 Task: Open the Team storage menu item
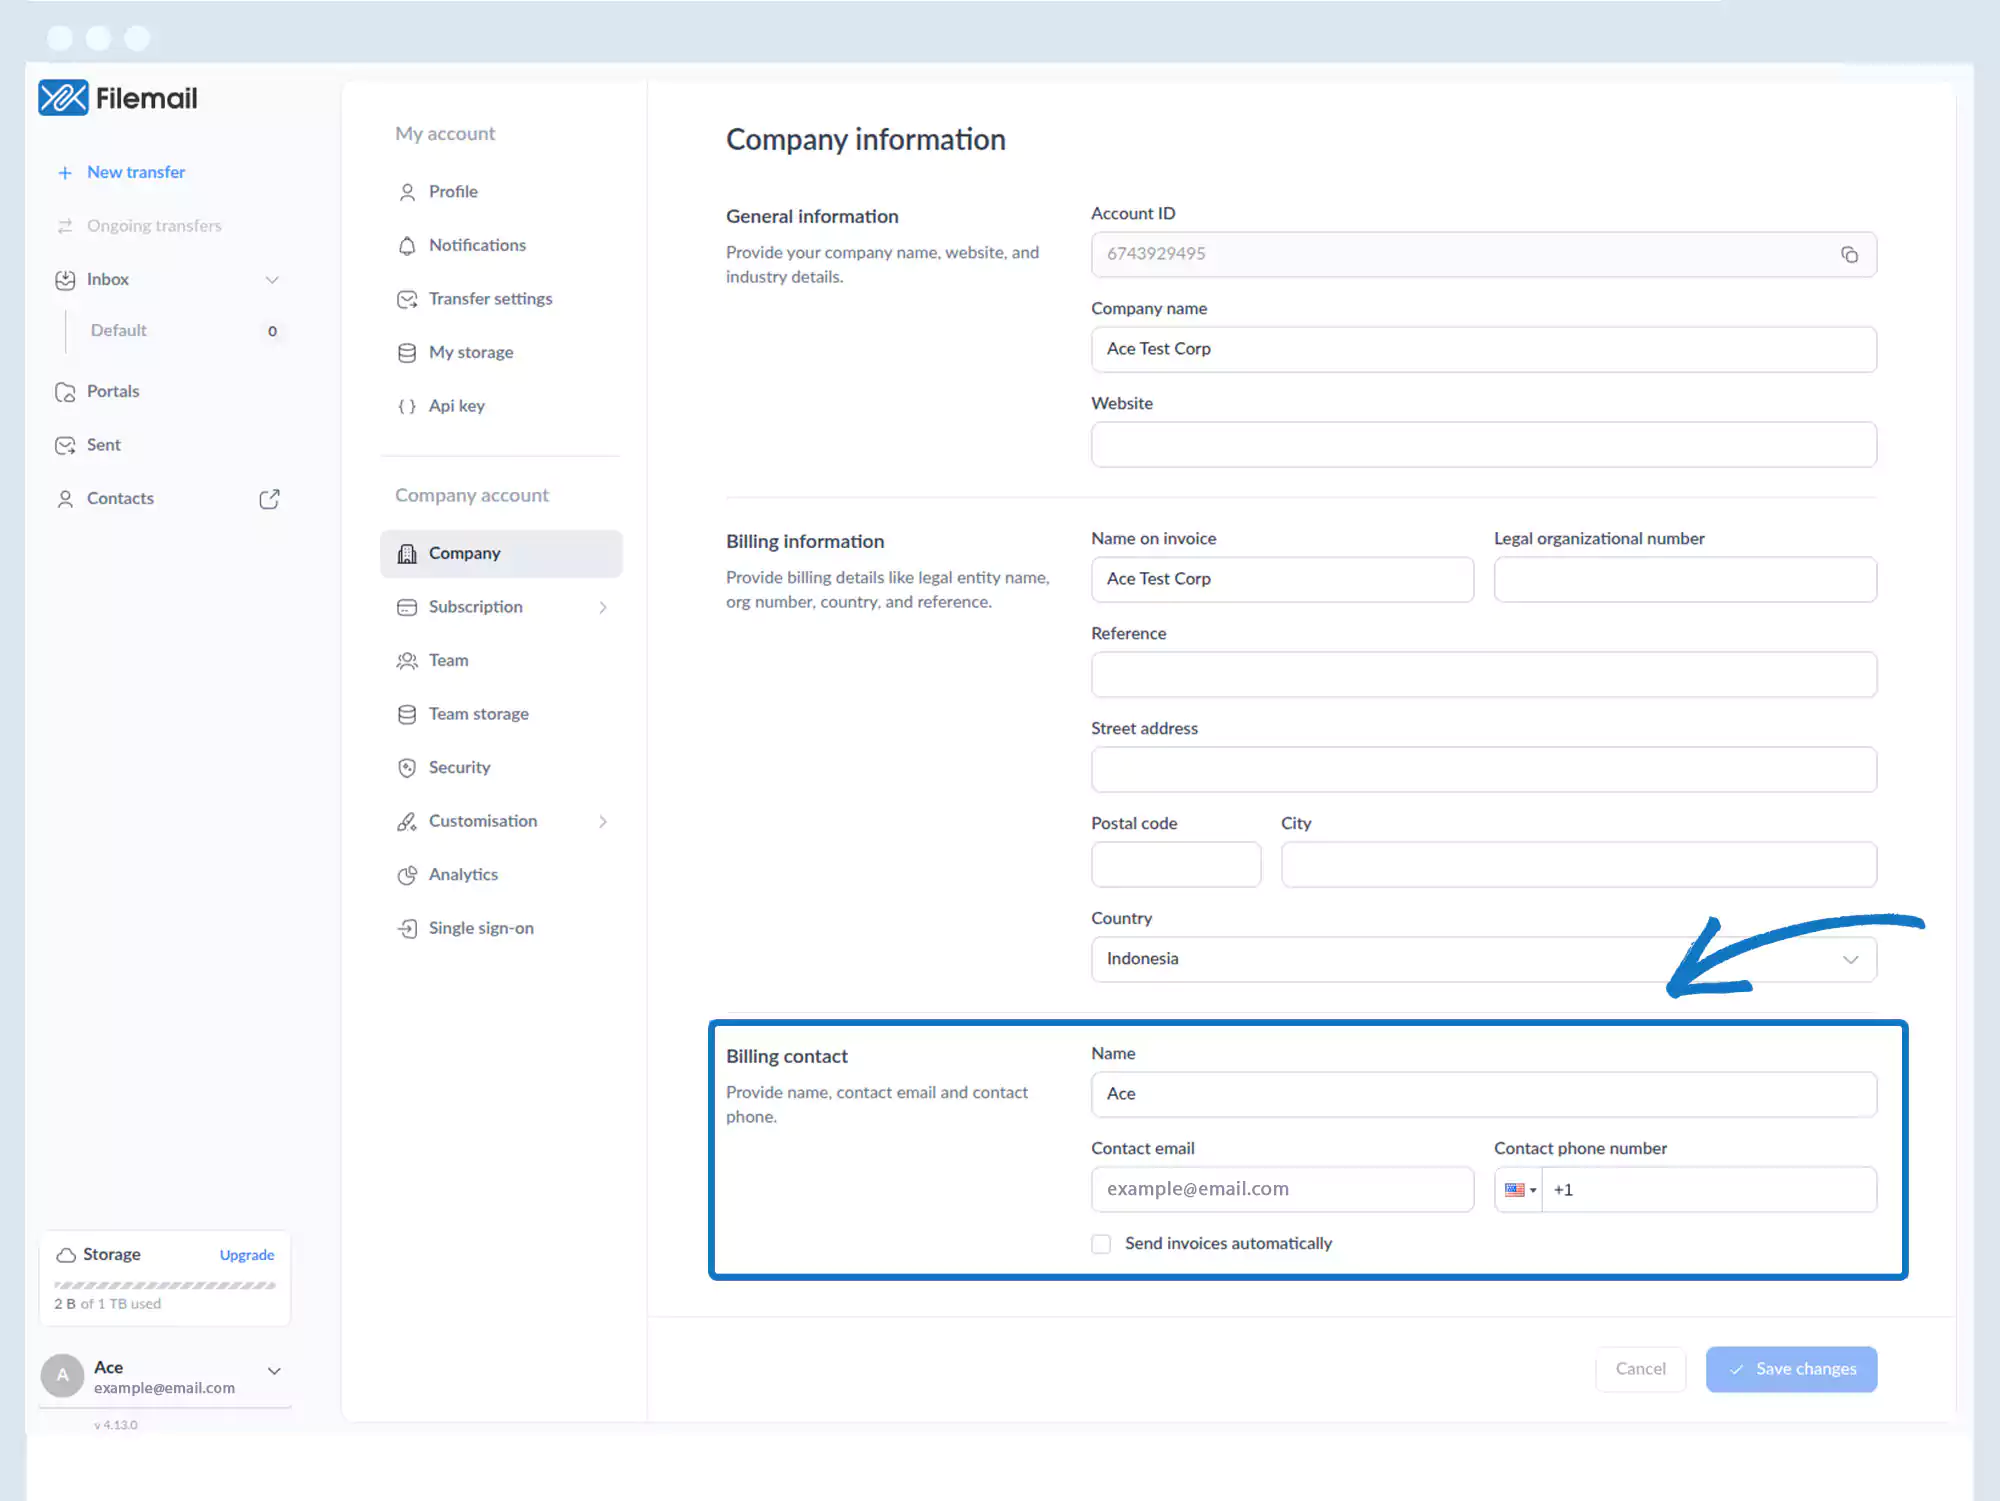478,714
